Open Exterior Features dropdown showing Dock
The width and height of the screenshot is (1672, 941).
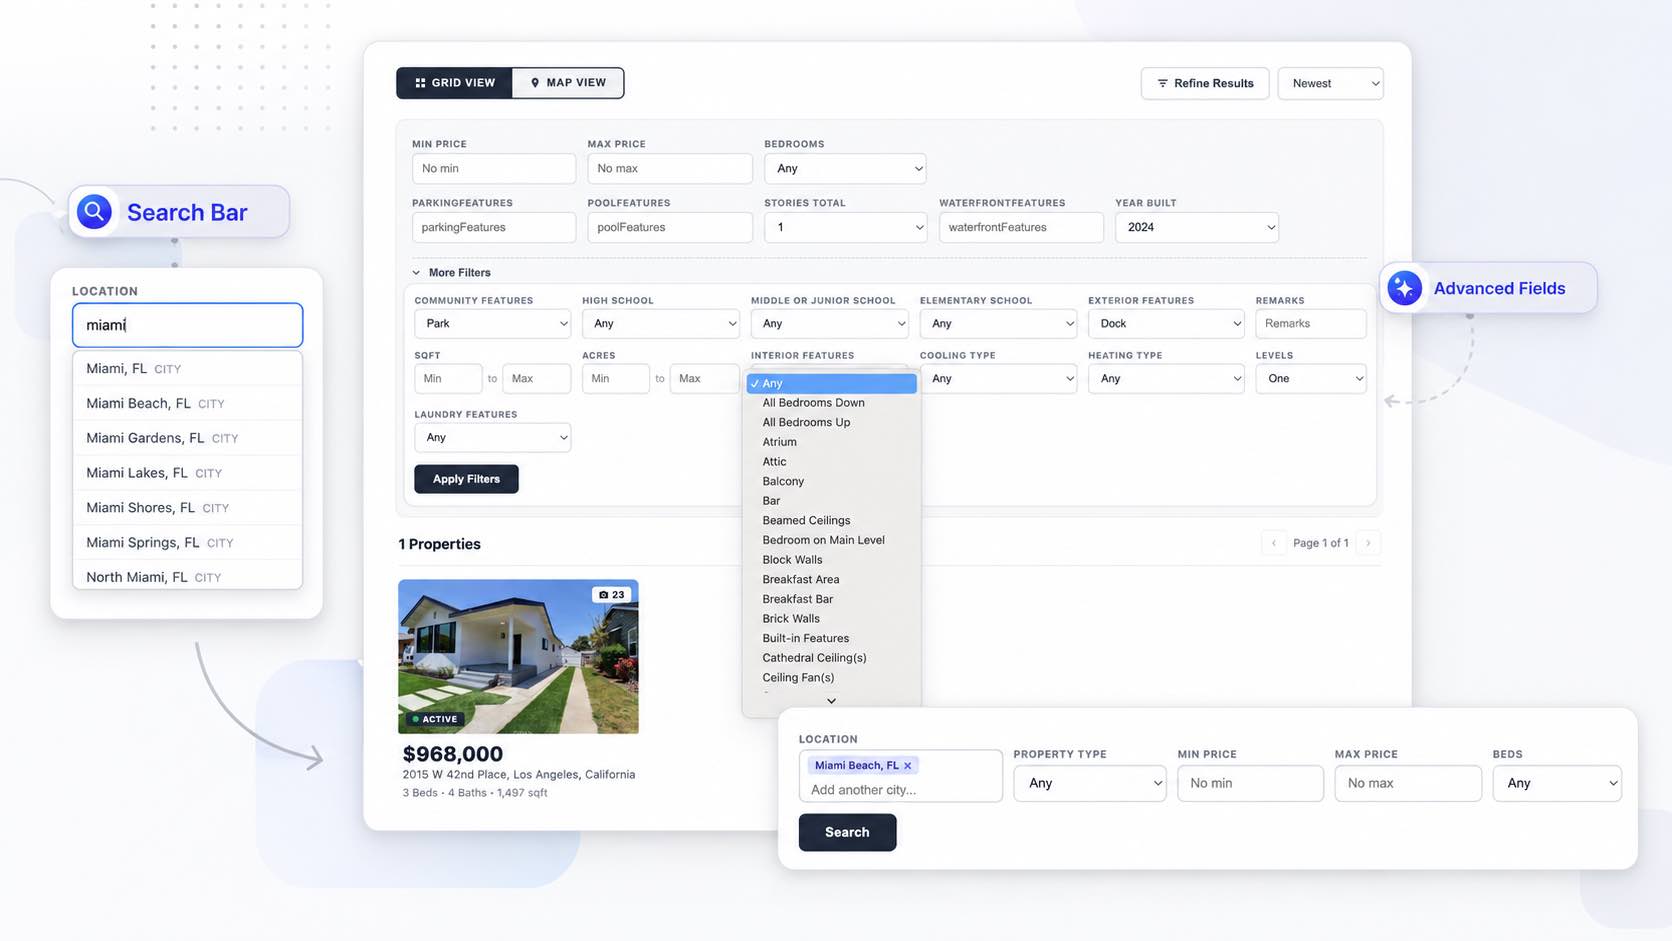coord(1166,323)
